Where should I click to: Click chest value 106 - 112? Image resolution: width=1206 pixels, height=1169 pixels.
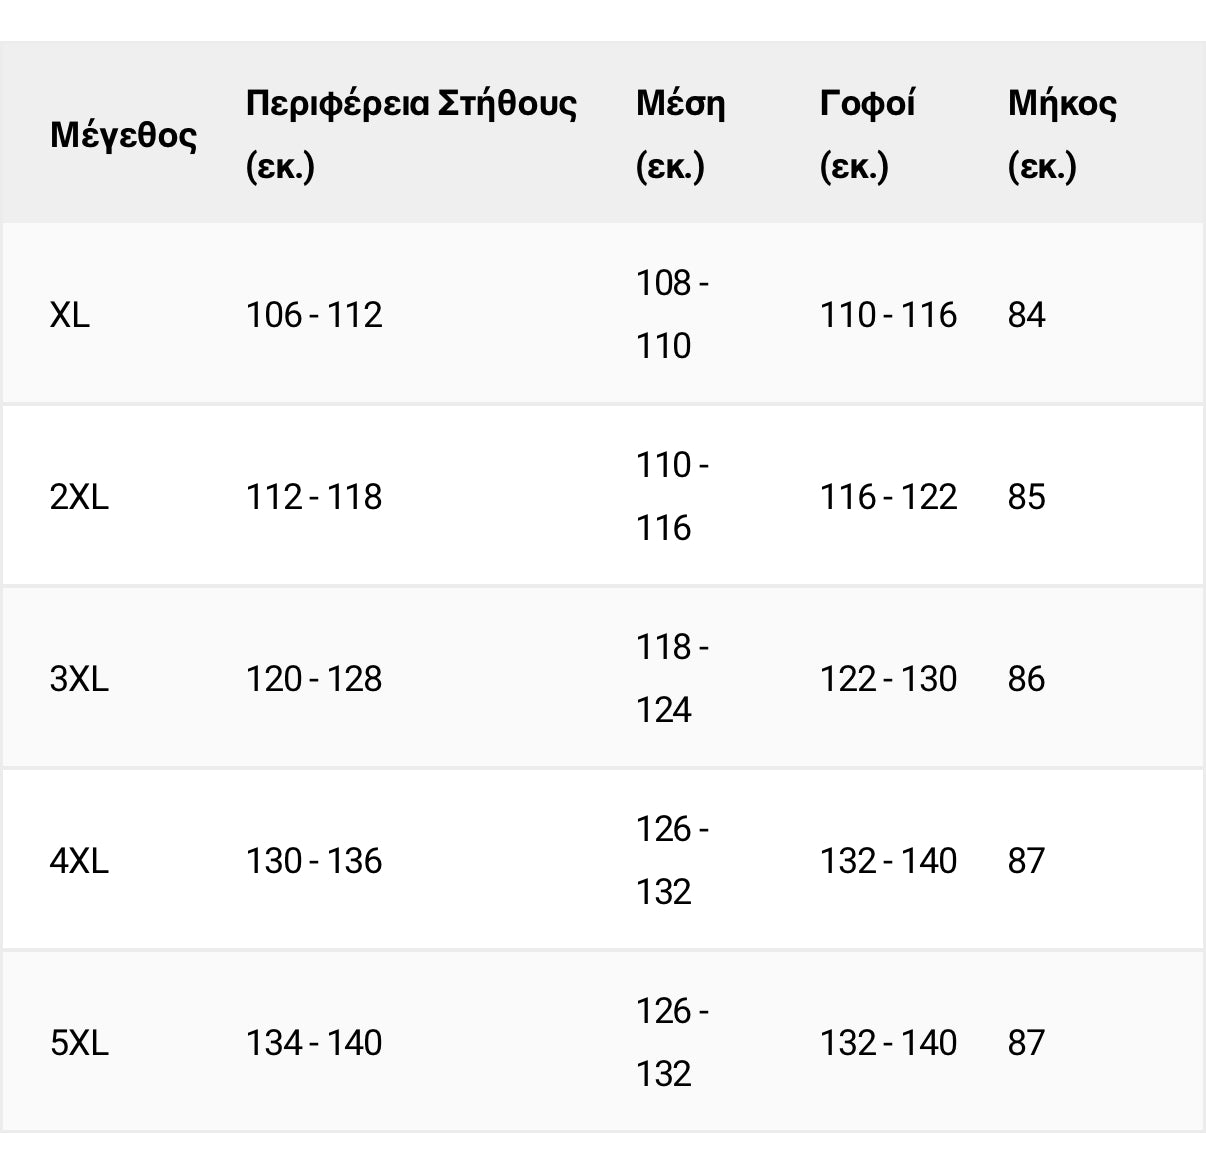(x=314, y=315)
